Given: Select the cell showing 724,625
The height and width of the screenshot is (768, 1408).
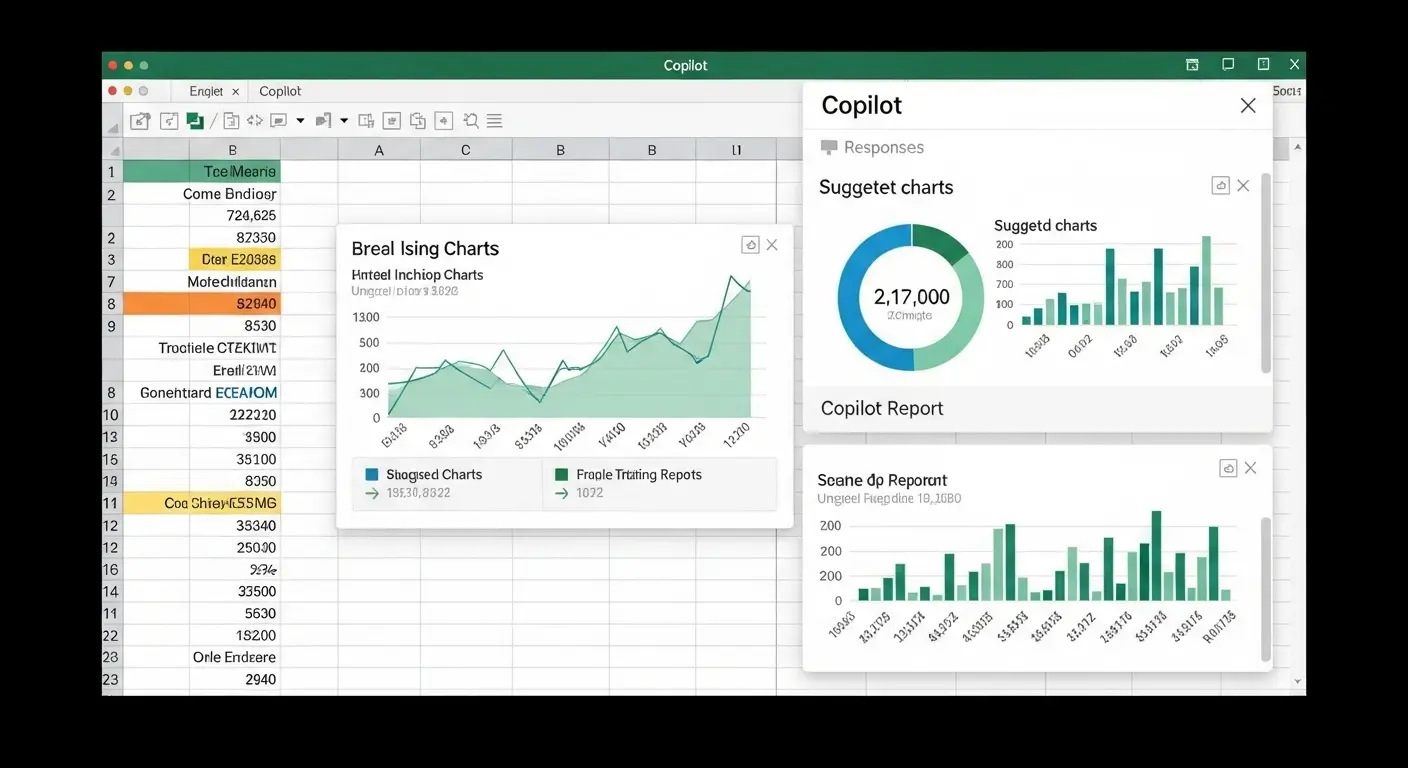Looking at the screenshot, I should point(201,215).
